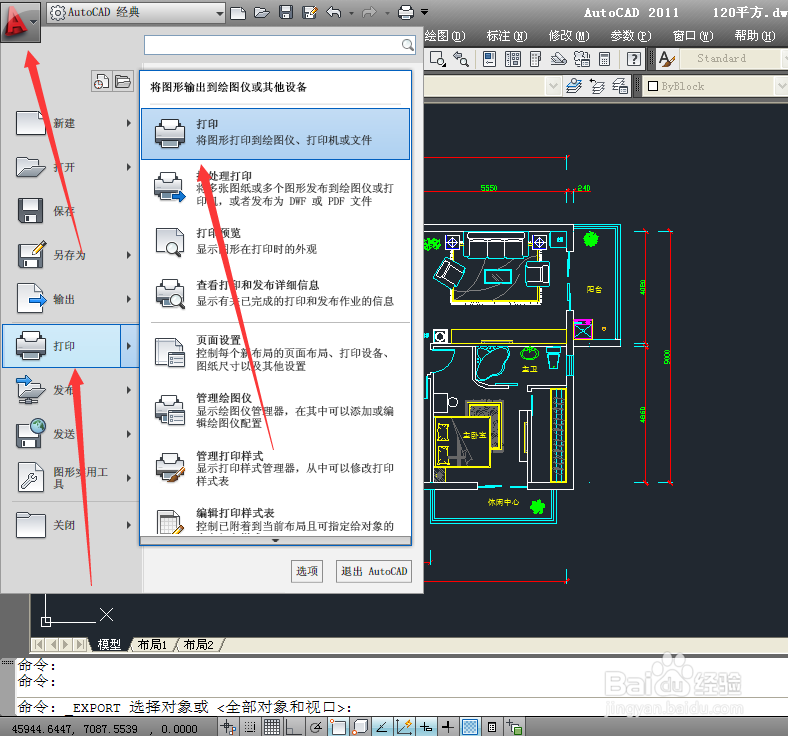The height and width of the screenshot is (736, 788).
Task: Select 关闭 in the application menu
Action: 70,525
